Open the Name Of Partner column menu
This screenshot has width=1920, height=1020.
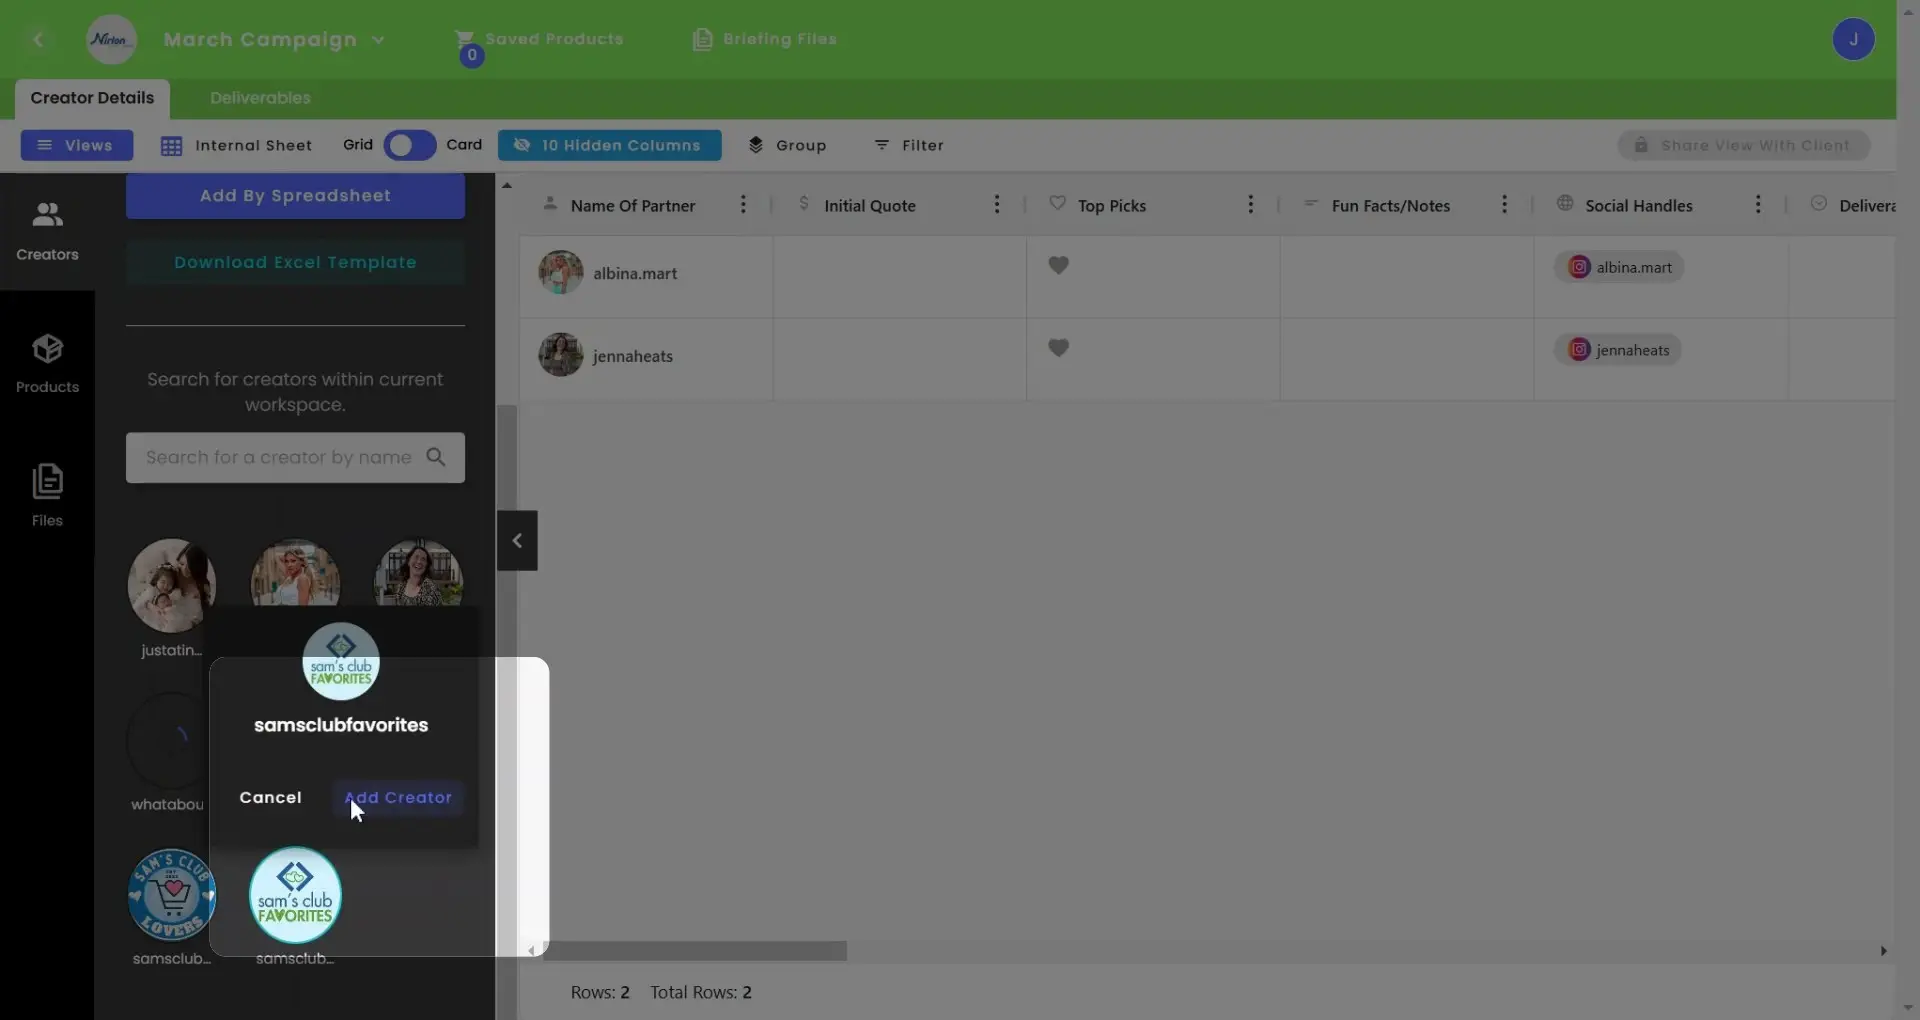(742, 204)
